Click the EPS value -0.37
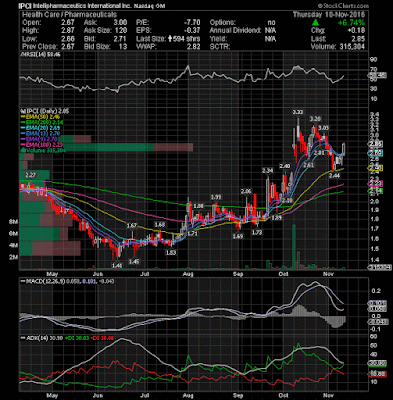Screen dimensions: 393x400 192,31
